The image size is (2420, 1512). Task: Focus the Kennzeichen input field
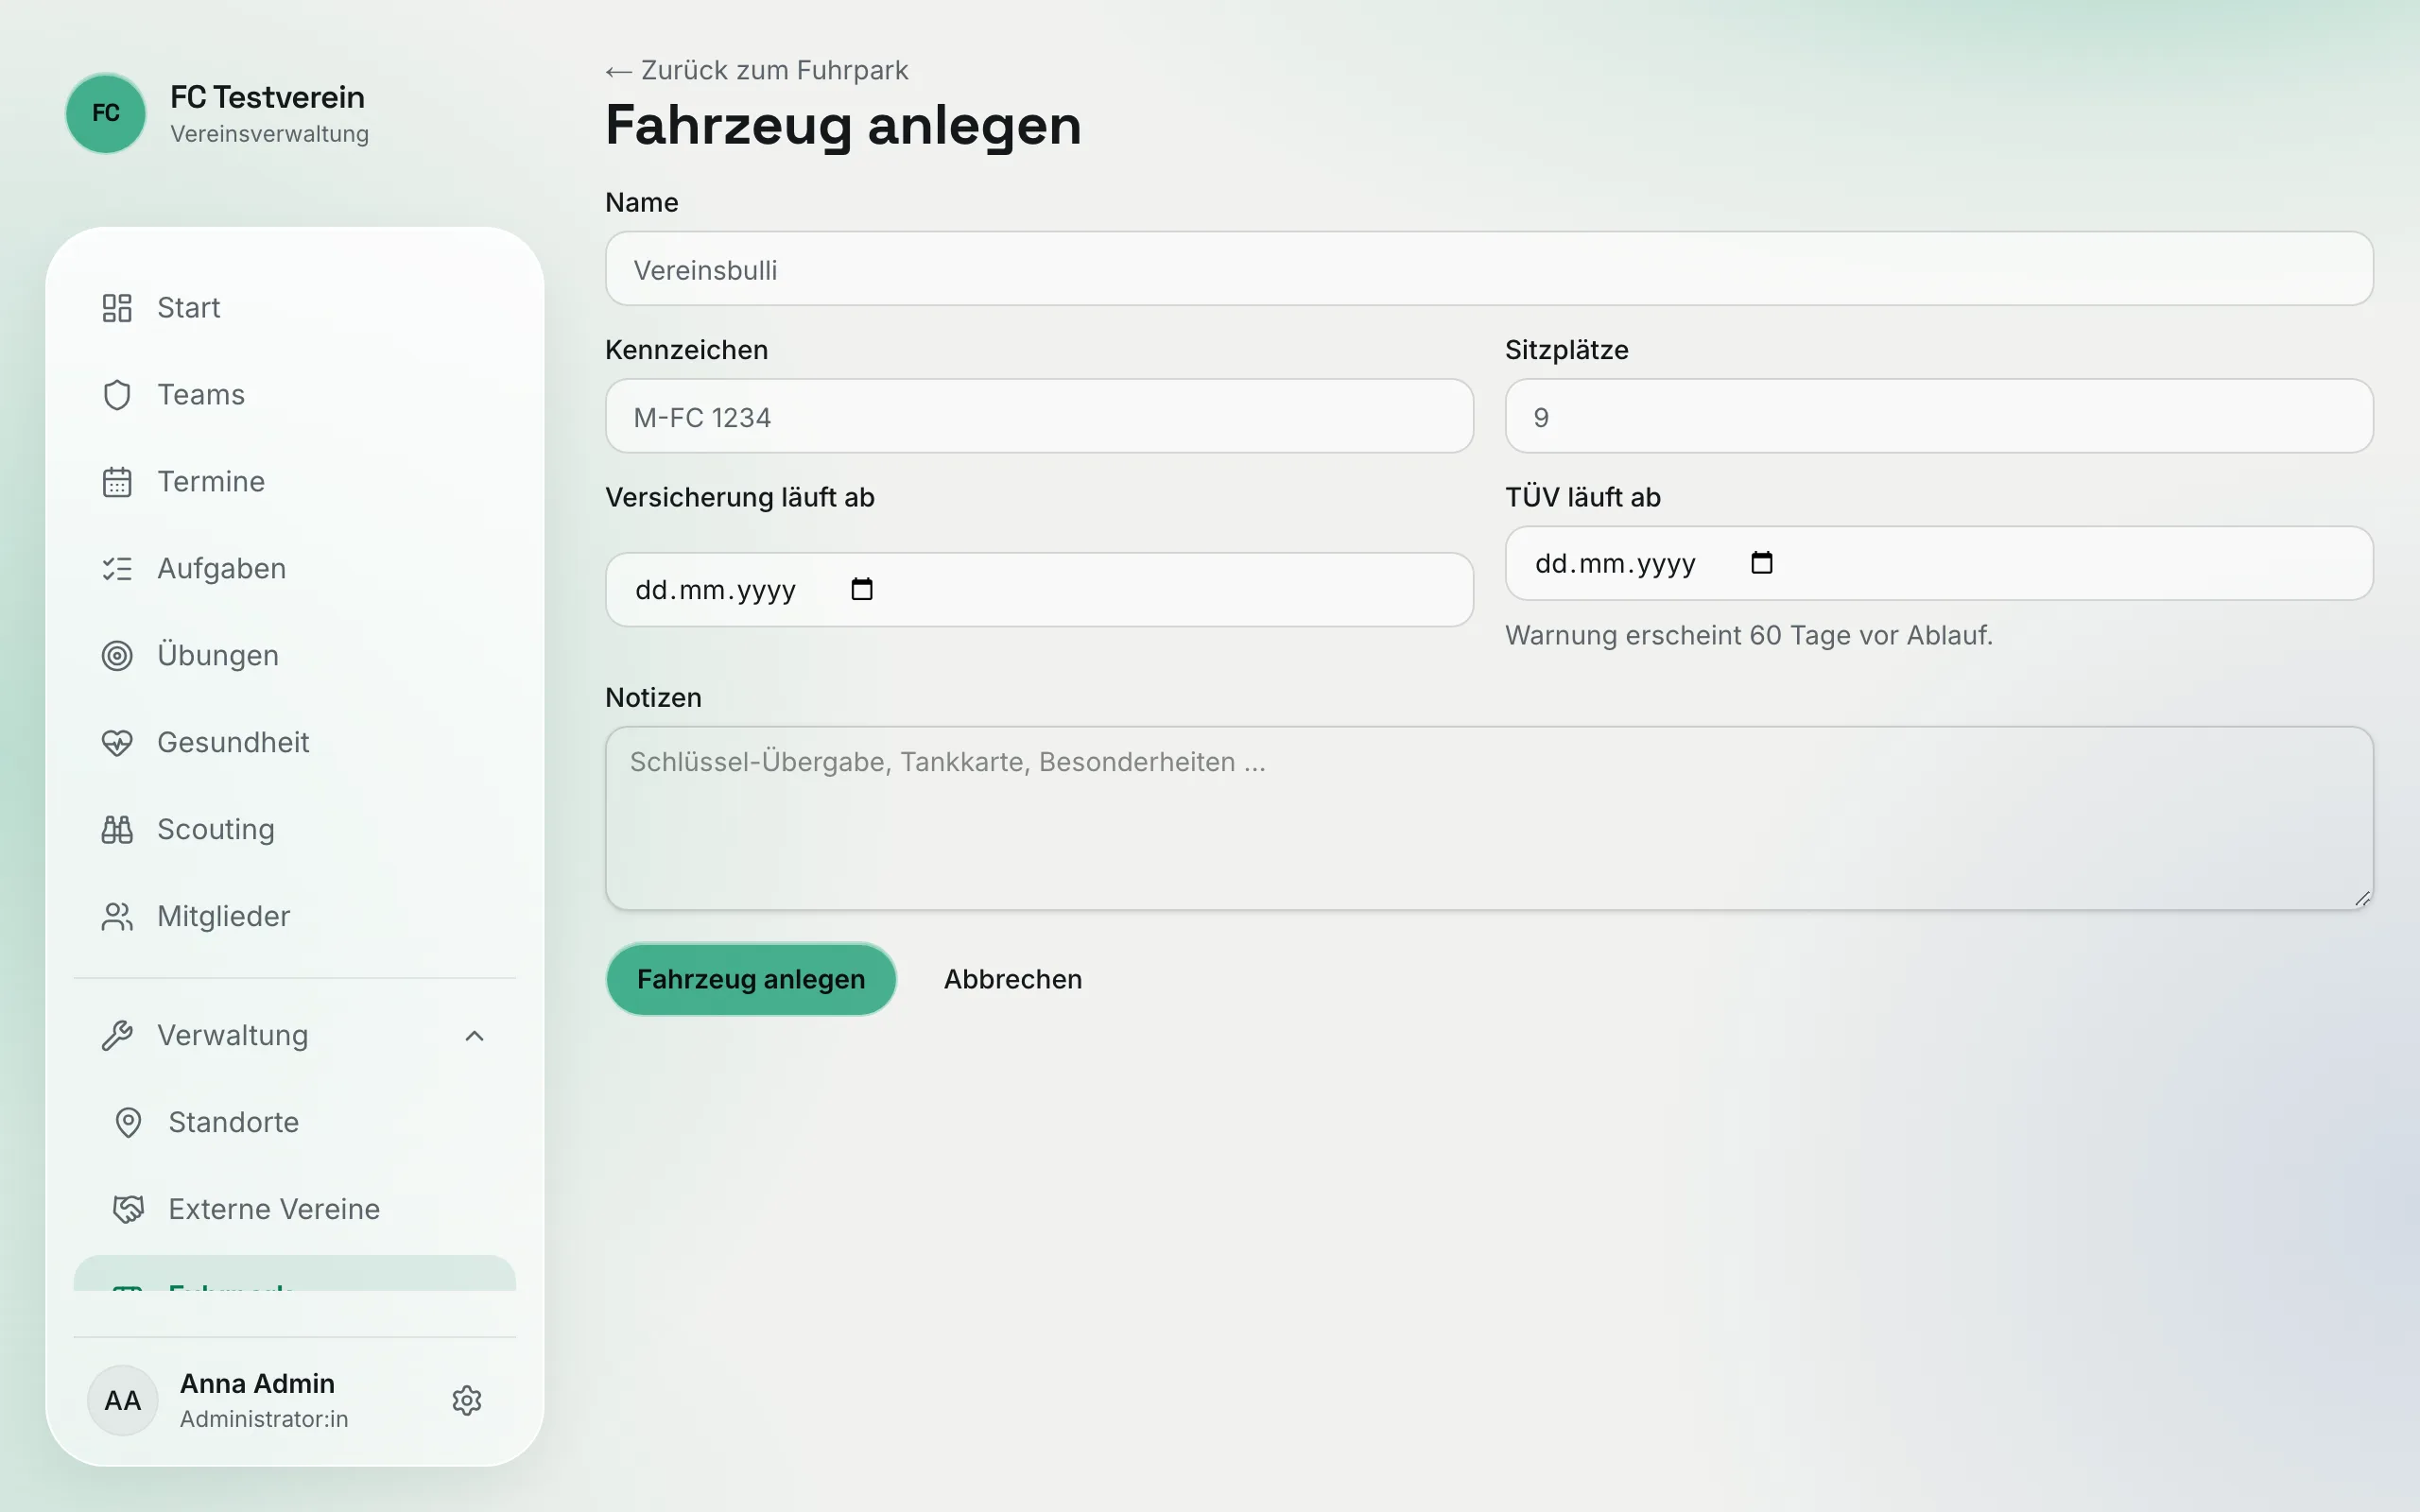point(1039,417)
